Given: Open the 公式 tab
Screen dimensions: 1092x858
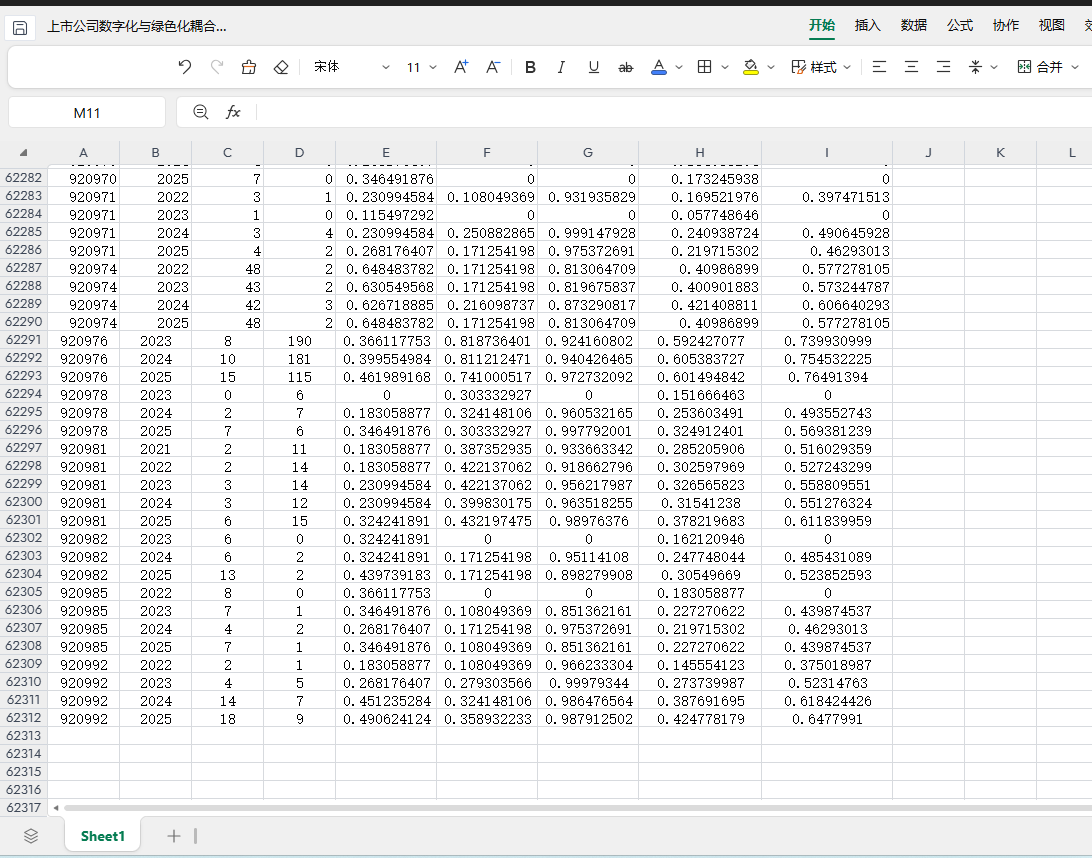Looking at the screenshot, I should tap(960, 26).
